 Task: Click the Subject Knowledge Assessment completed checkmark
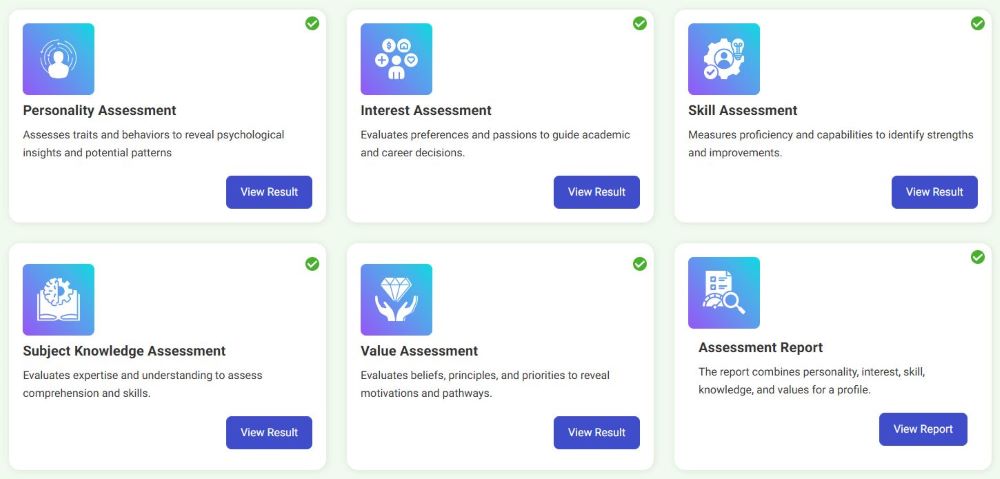pos(312,264)
